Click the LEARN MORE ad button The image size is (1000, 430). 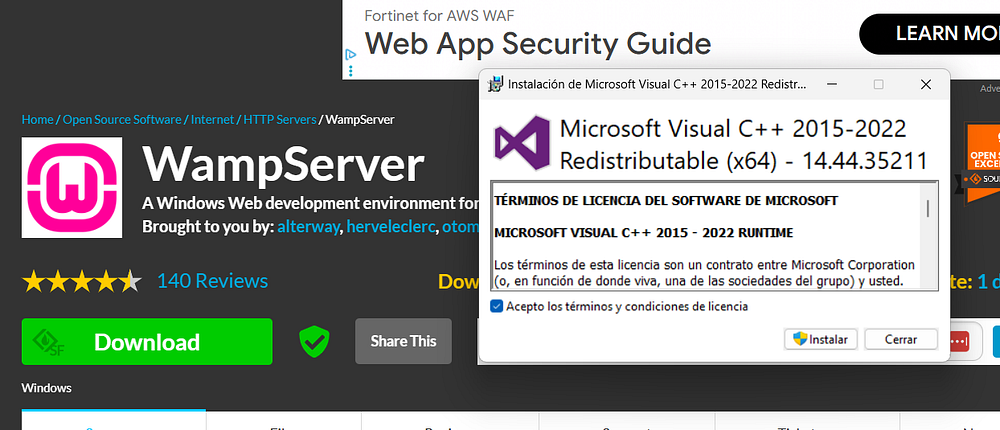[930, 33]
